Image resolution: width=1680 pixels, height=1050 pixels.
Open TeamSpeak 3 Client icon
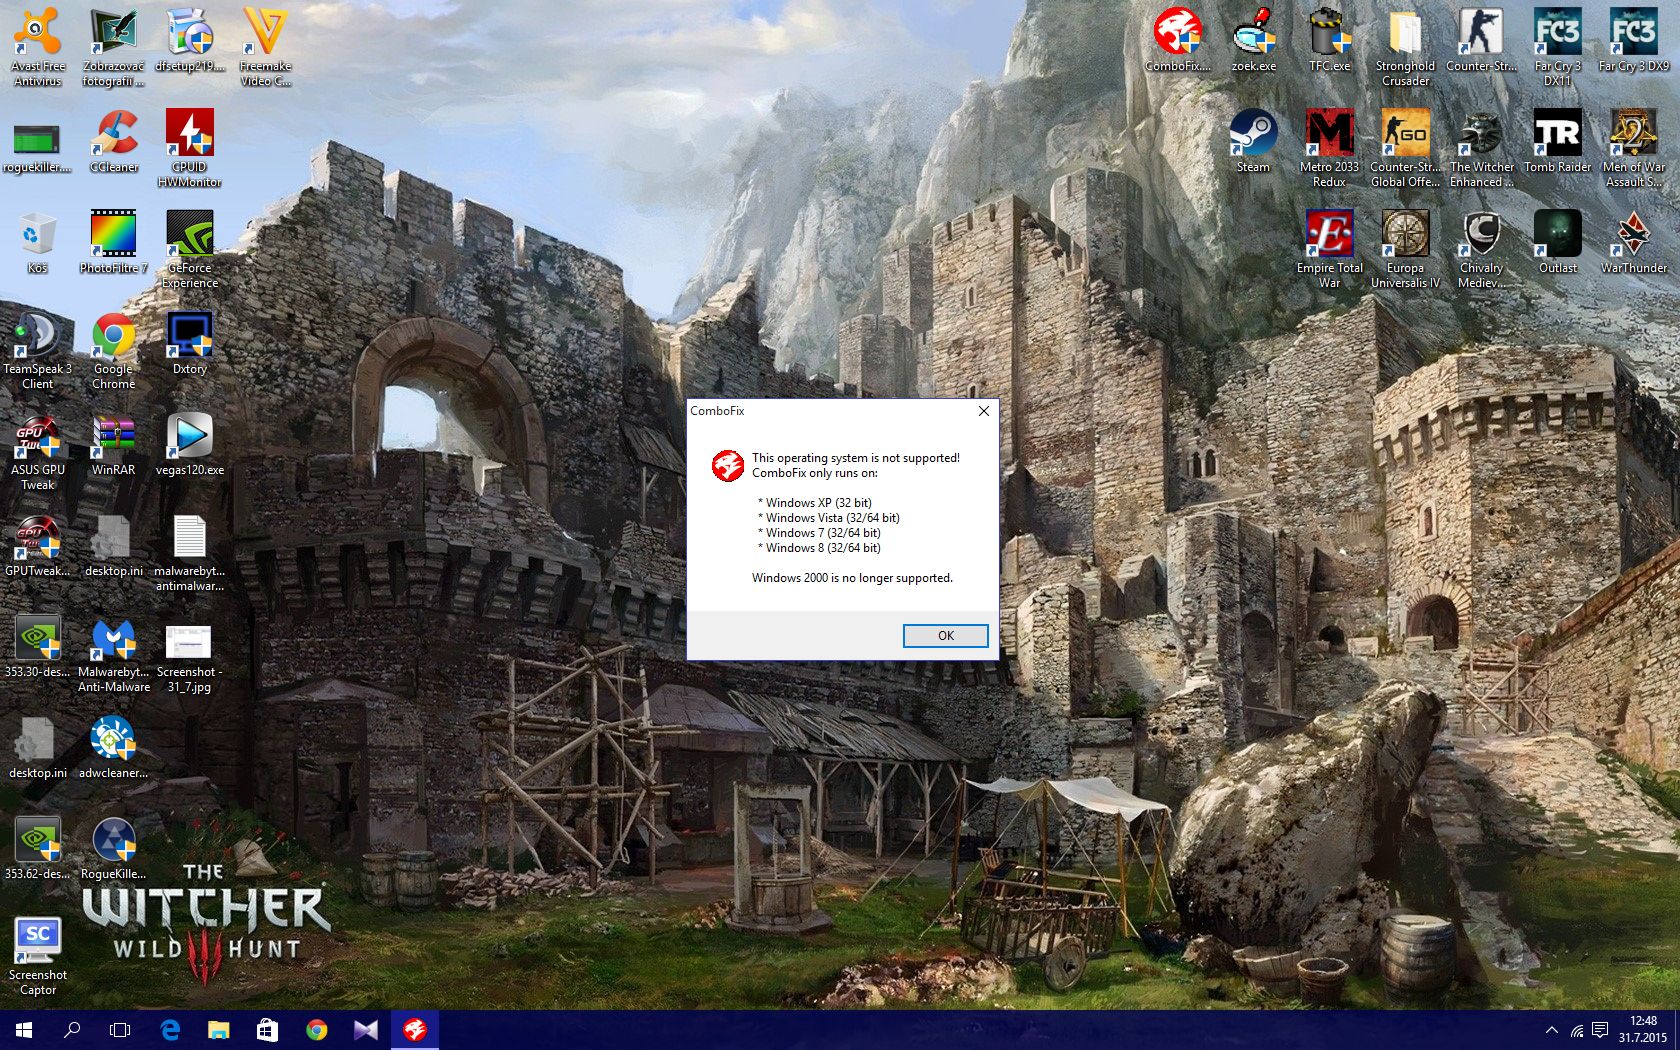point(38,350)
